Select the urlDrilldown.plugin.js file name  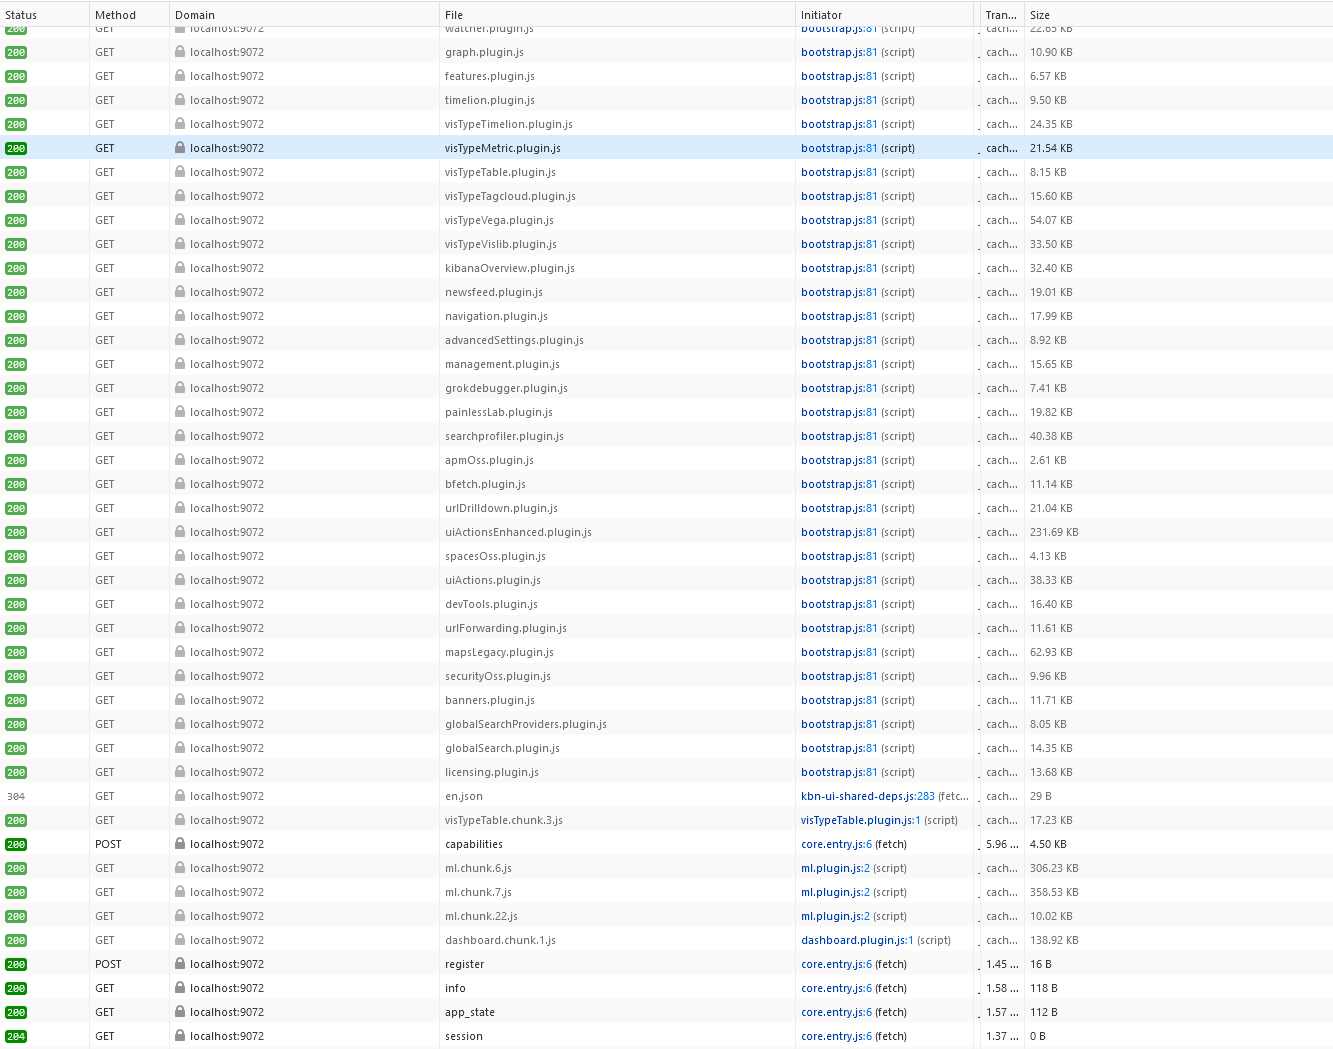click(501, 508)
